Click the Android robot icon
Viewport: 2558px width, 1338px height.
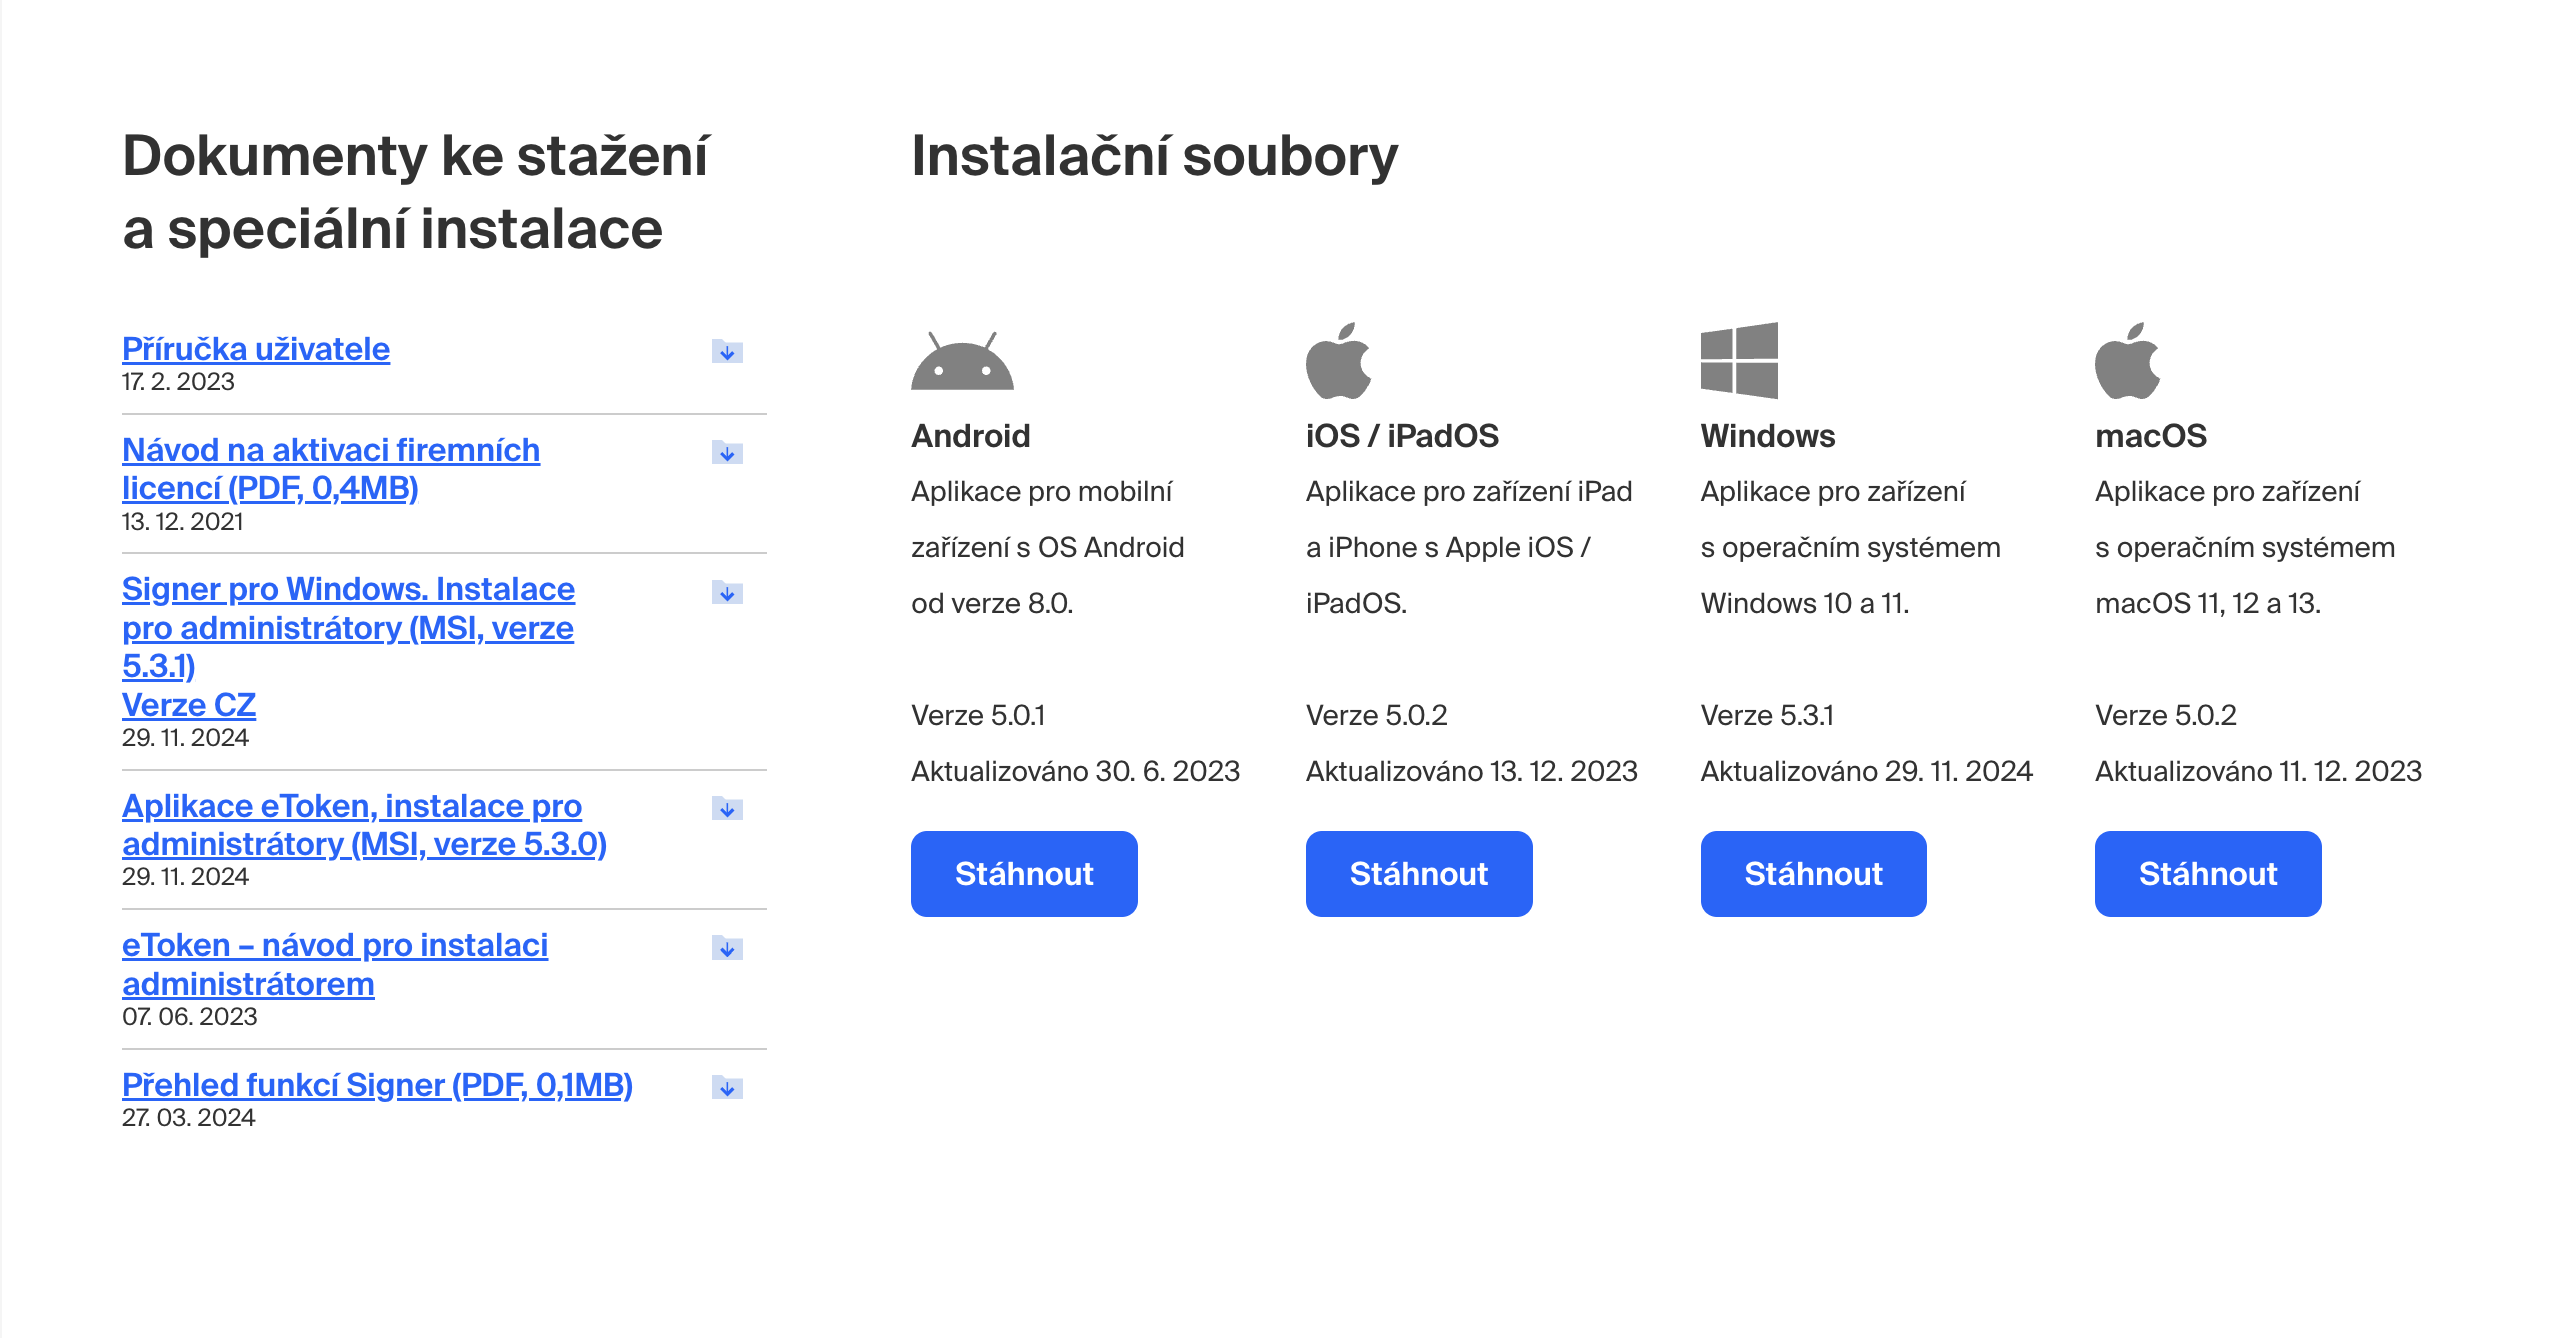pyautogui.click(x=961, y=362)
